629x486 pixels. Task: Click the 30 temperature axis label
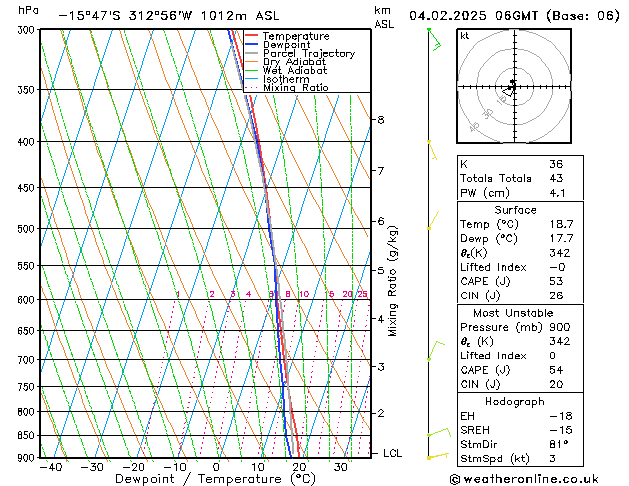coord(340,467)
